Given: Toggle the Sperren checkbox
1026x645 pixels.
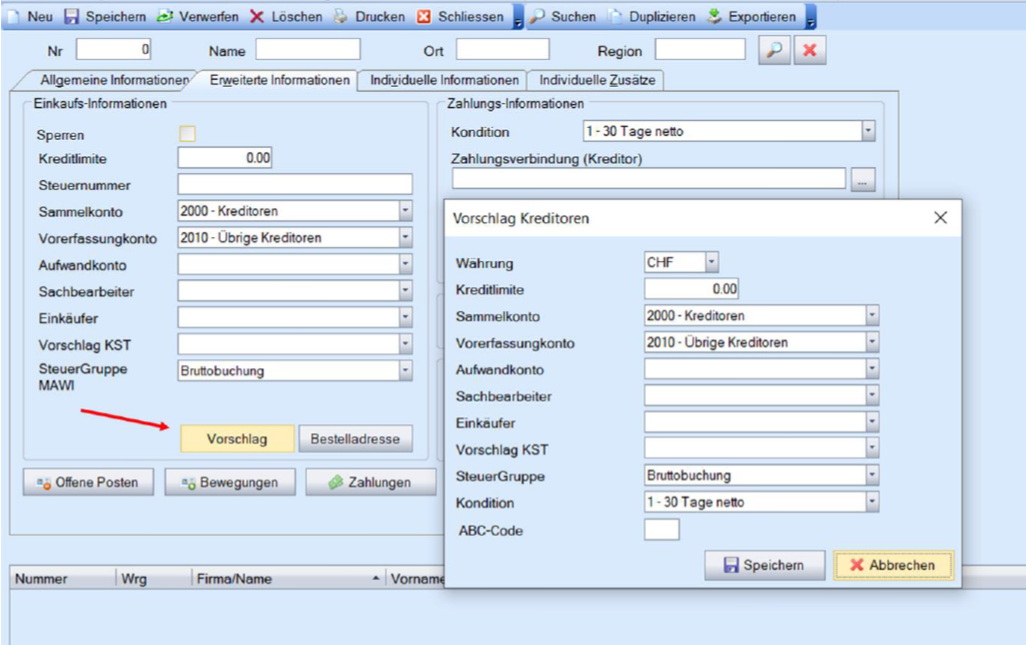Looking at the screenshot, I should [x=187, y=134].
